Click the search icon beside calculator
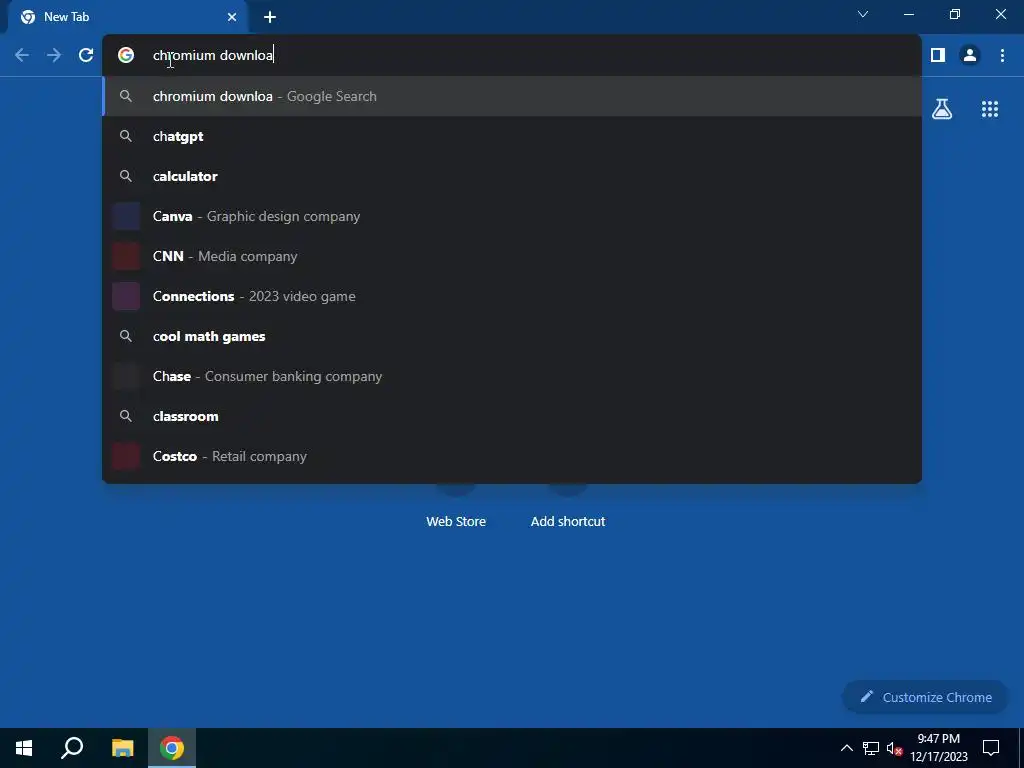1024x768 pixels. [x=126, y=176]
